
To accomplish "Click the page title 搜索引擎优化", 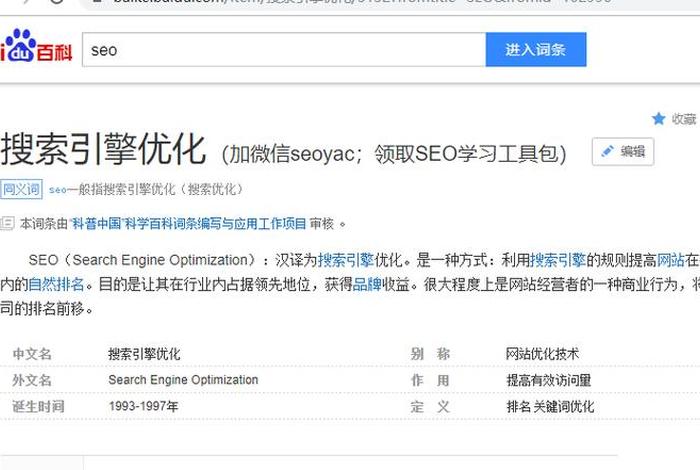I will click(103, 149).
